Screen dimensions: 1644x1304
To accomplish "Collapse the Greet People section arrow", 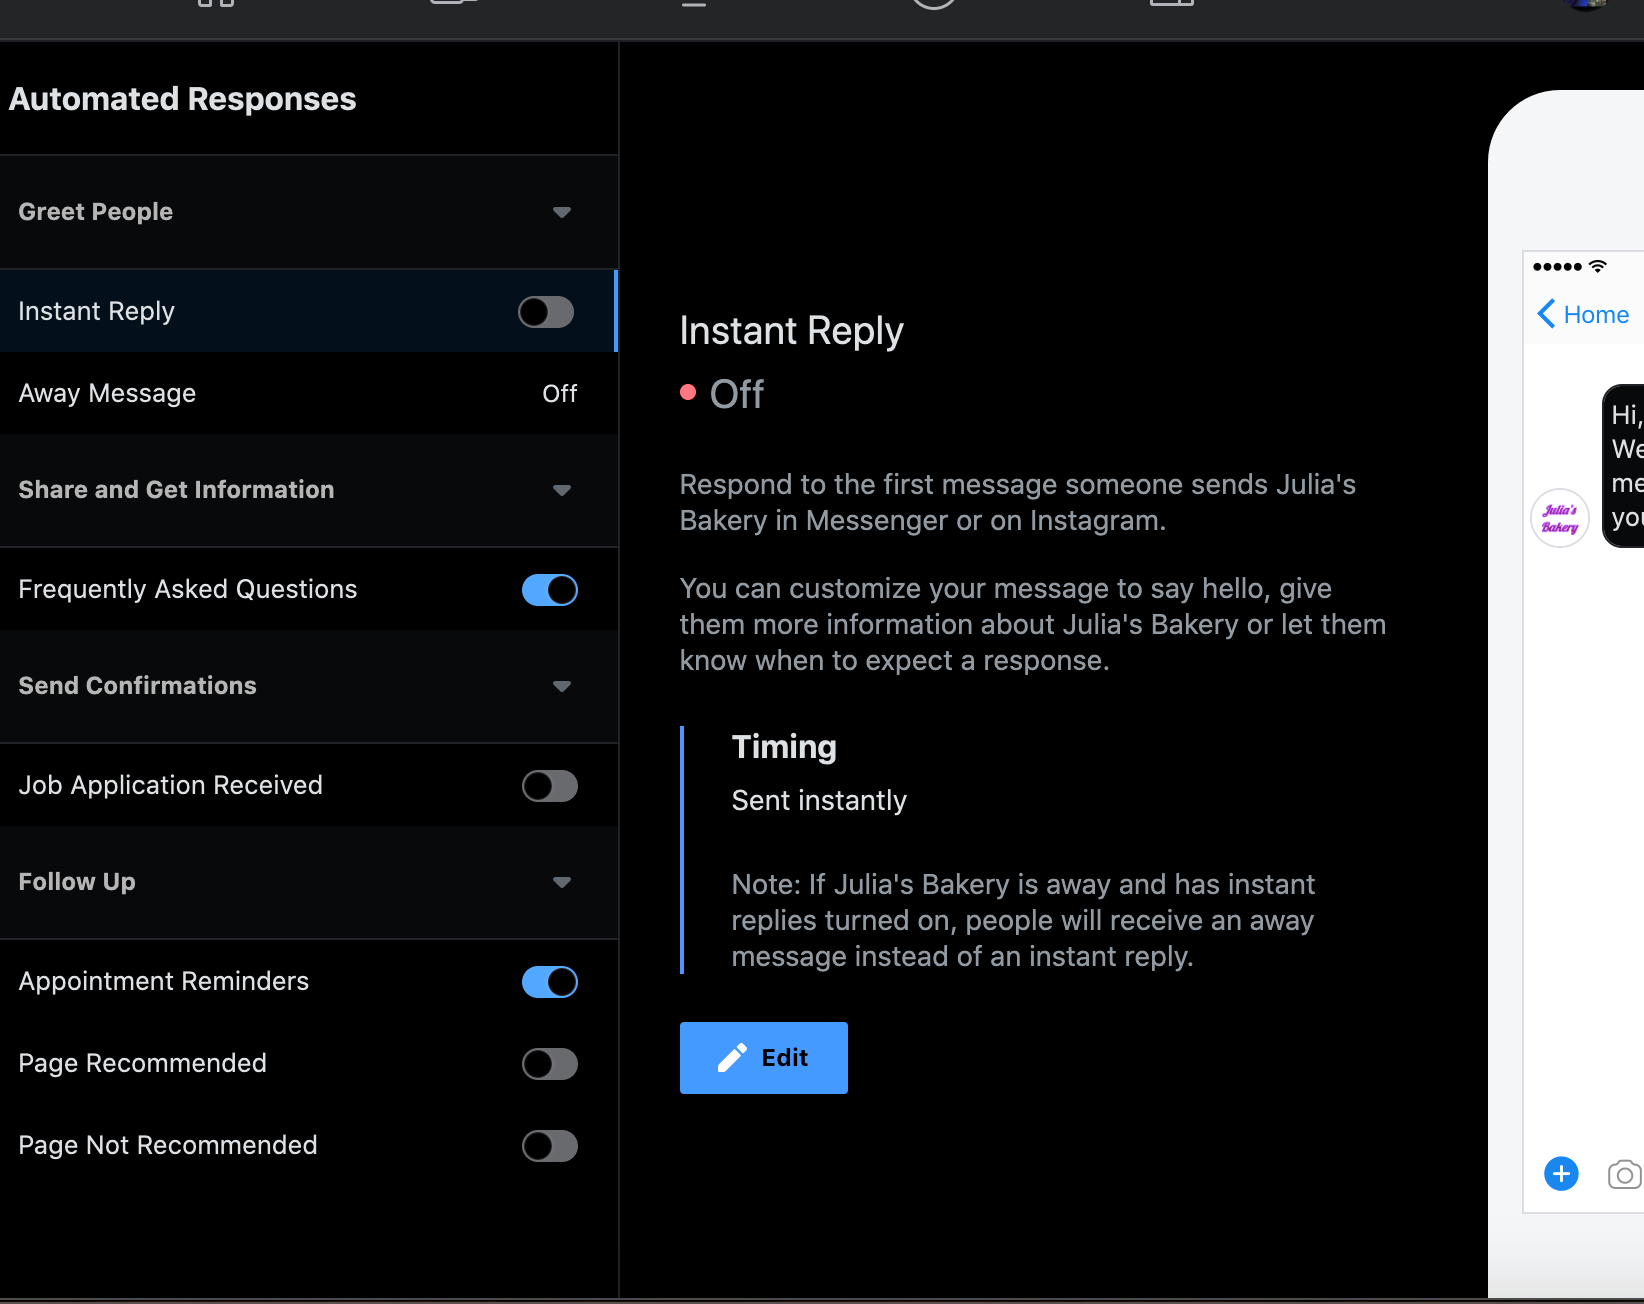I will pos(562,212).
